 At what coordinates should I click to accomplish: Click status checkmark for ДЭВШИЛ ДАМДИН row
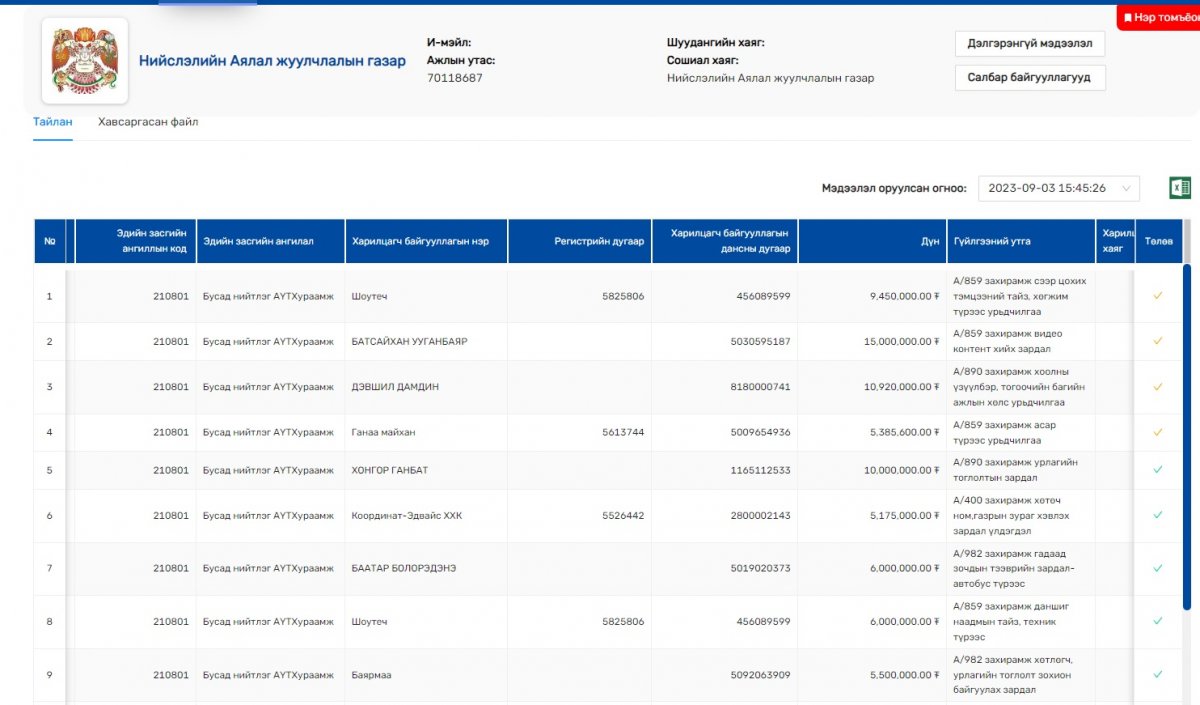coord(1158,387)
